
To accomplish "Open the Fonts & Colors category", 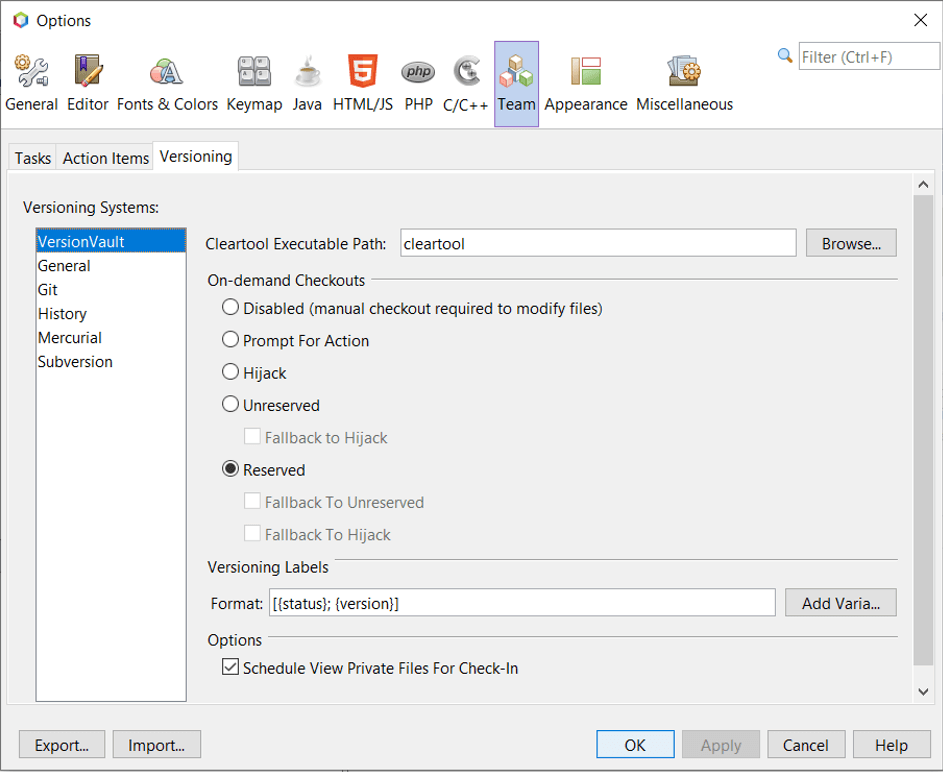I will (x=167, y=84).
